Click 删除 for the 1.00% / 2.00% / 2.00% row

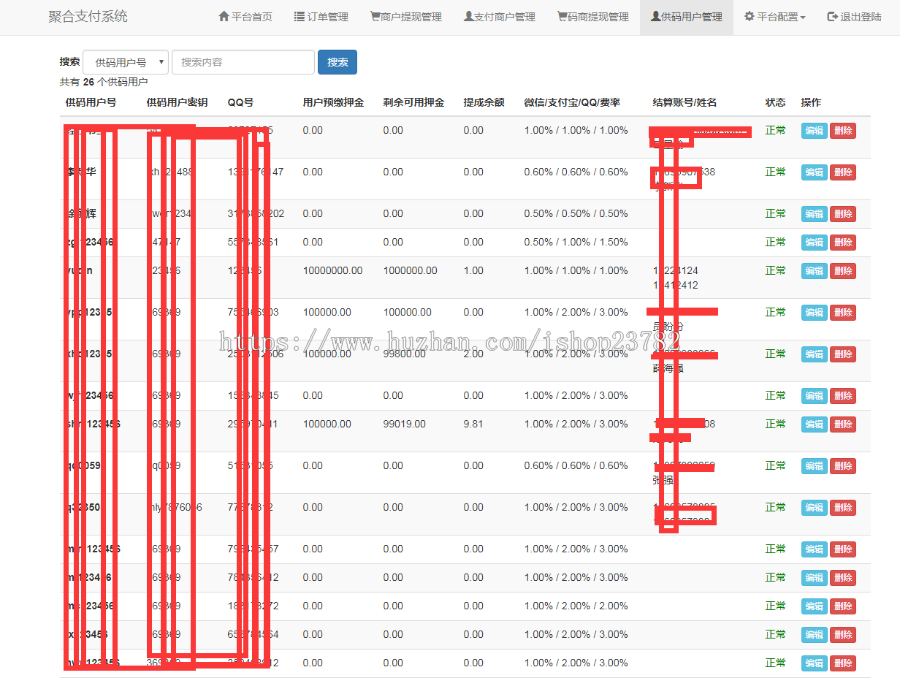pyautogui.click(x=843, y=606)
